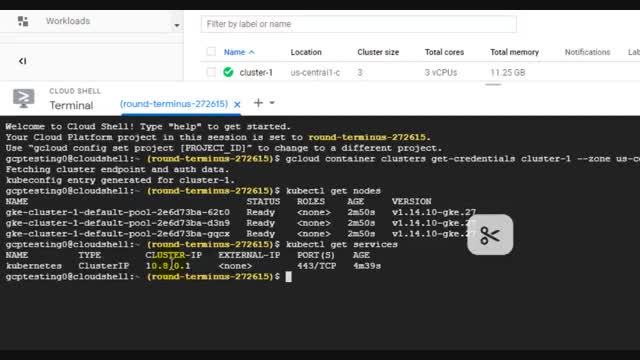Click the Total memory column header

click(514, 52)
